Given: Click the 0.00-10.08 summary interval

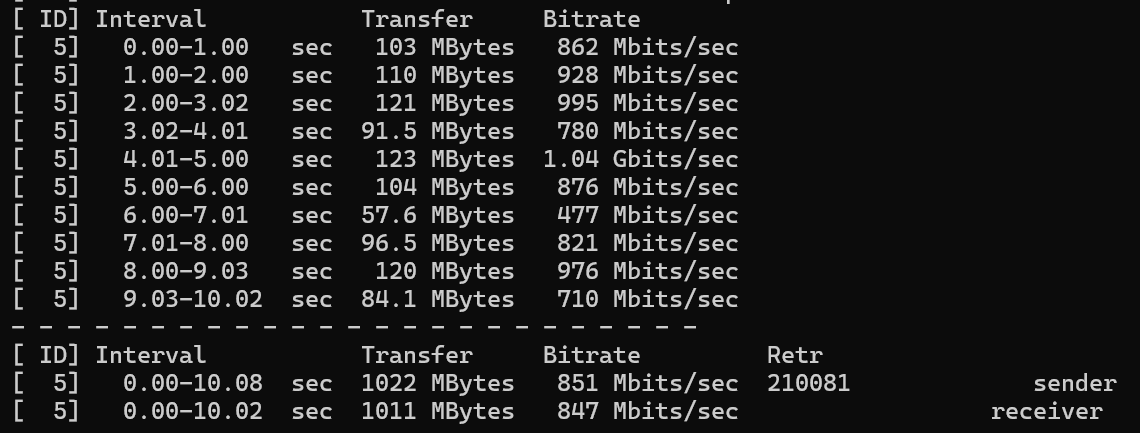Looking at the screenshot, I should click(193, 384).
